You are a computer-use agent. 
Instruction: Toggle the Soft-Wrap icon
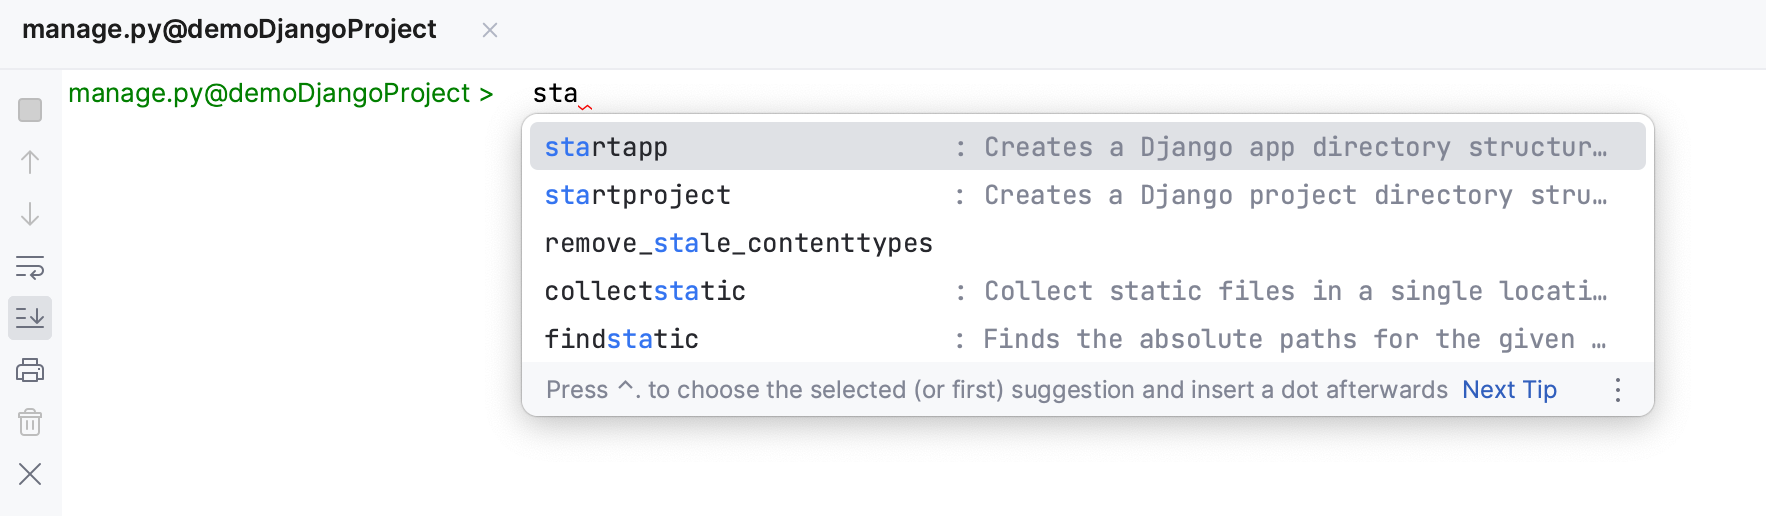point(30,267)
